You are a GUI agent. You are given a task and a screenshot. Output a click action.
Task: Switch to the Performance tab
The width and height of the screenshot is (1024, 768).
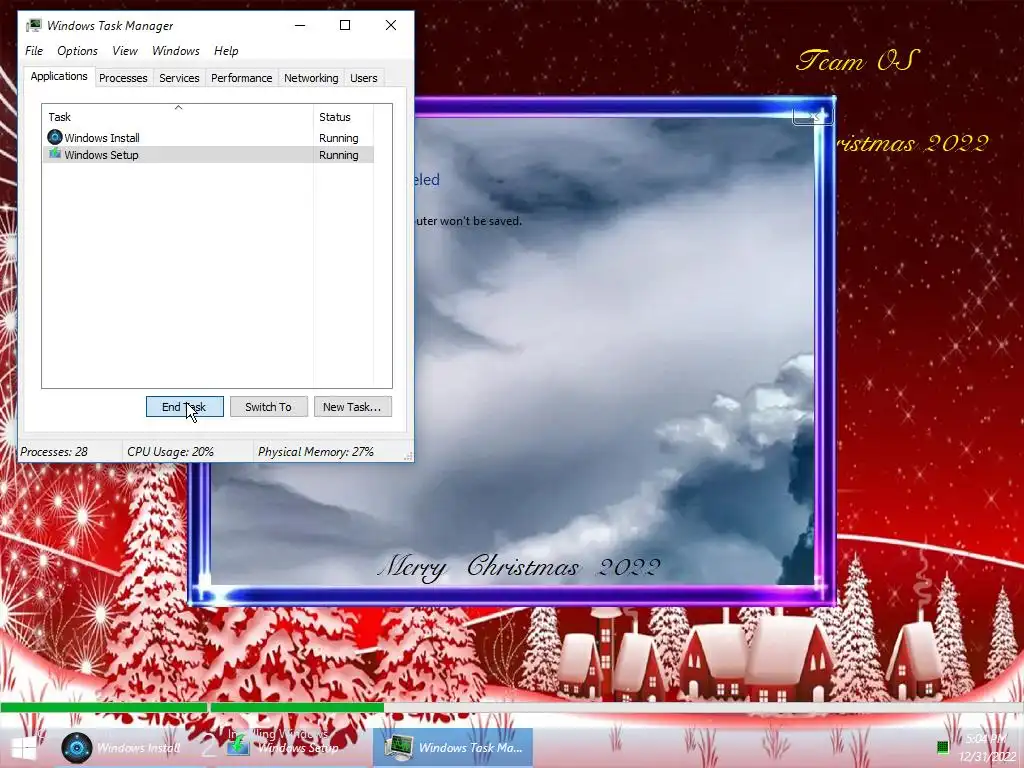(242, 78)
